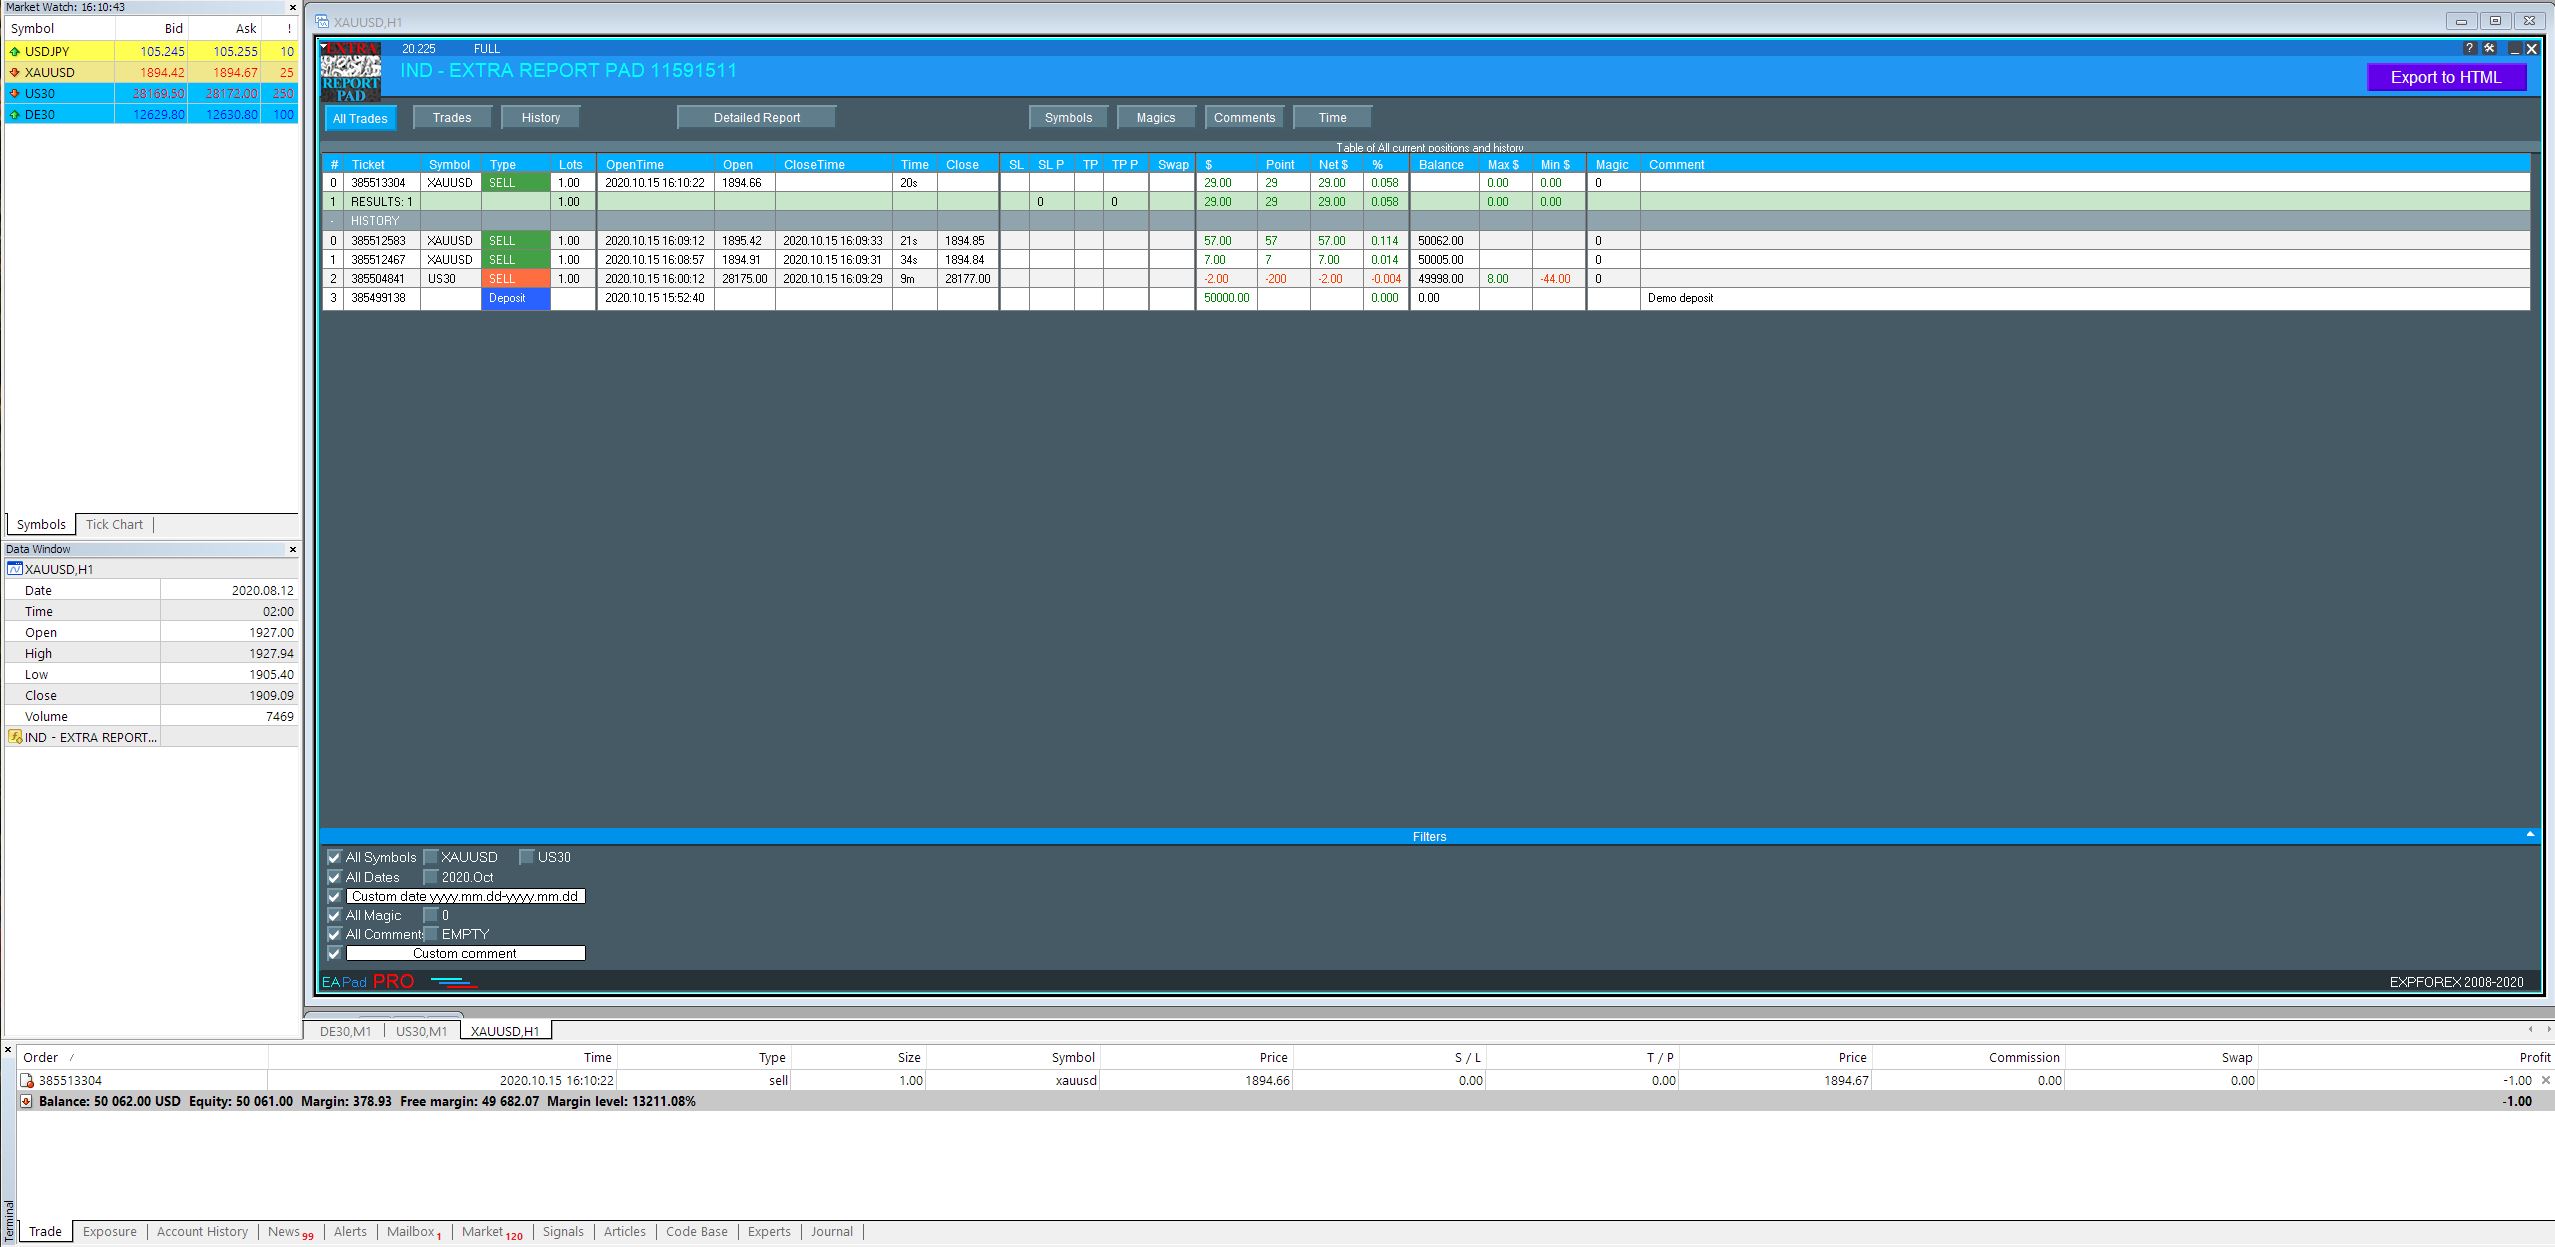
Task: Click the Custom comment input field
Action: (x=465, y=953)
